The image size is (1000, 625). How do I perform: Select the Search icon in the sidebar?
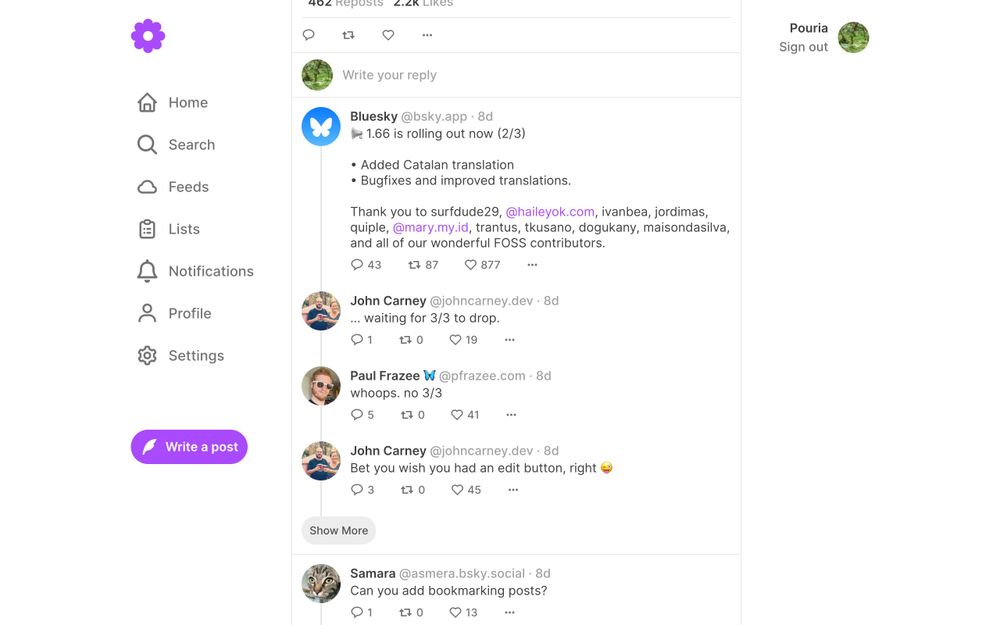click(146, 144)
